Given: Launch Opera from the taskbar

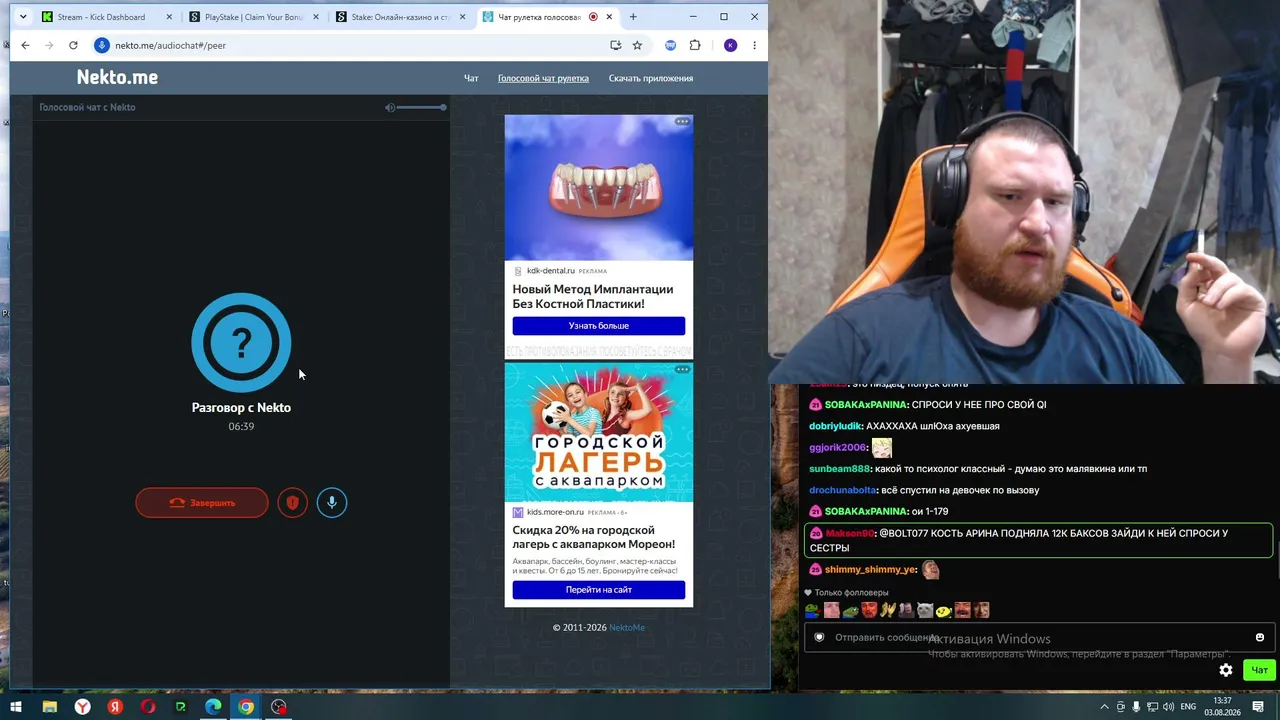Looking at the screenshot, I should [148, 707].
